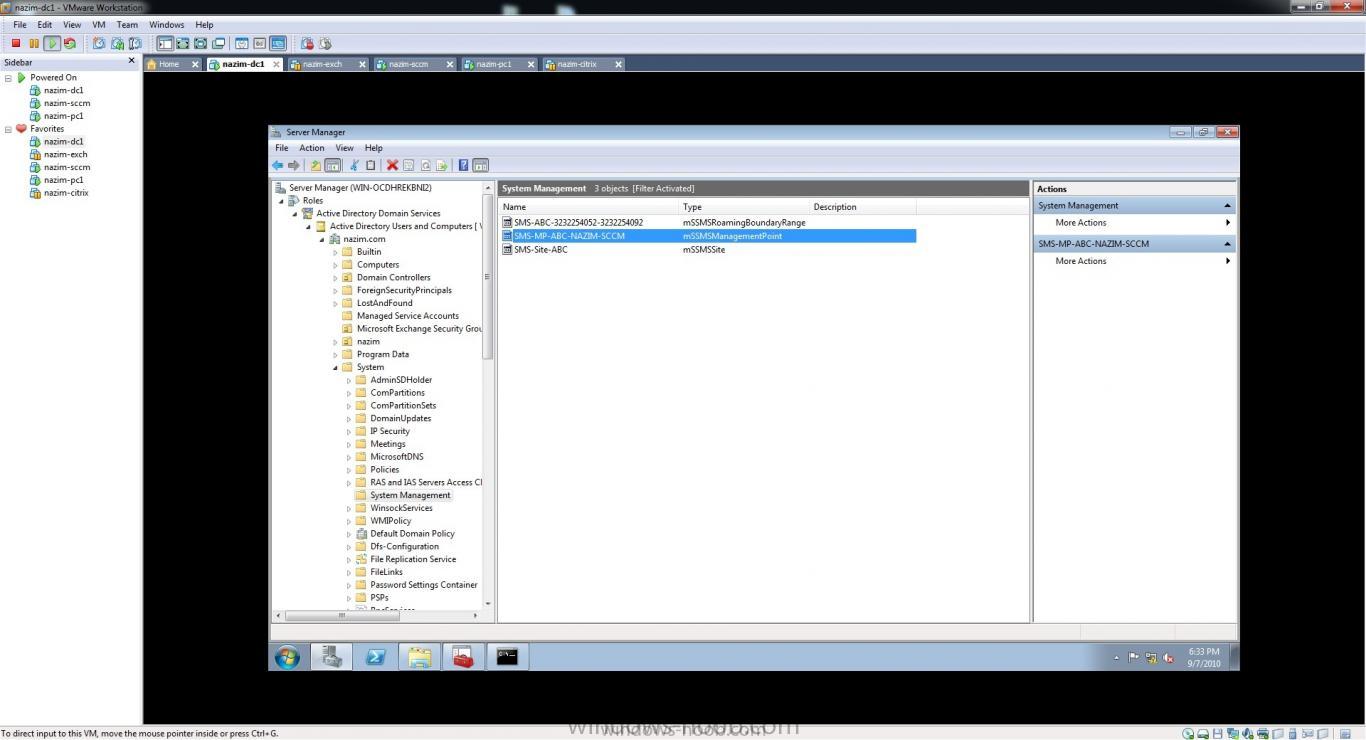
Task: Click the red Delete X toolbar icon
Action: [392, 165]
